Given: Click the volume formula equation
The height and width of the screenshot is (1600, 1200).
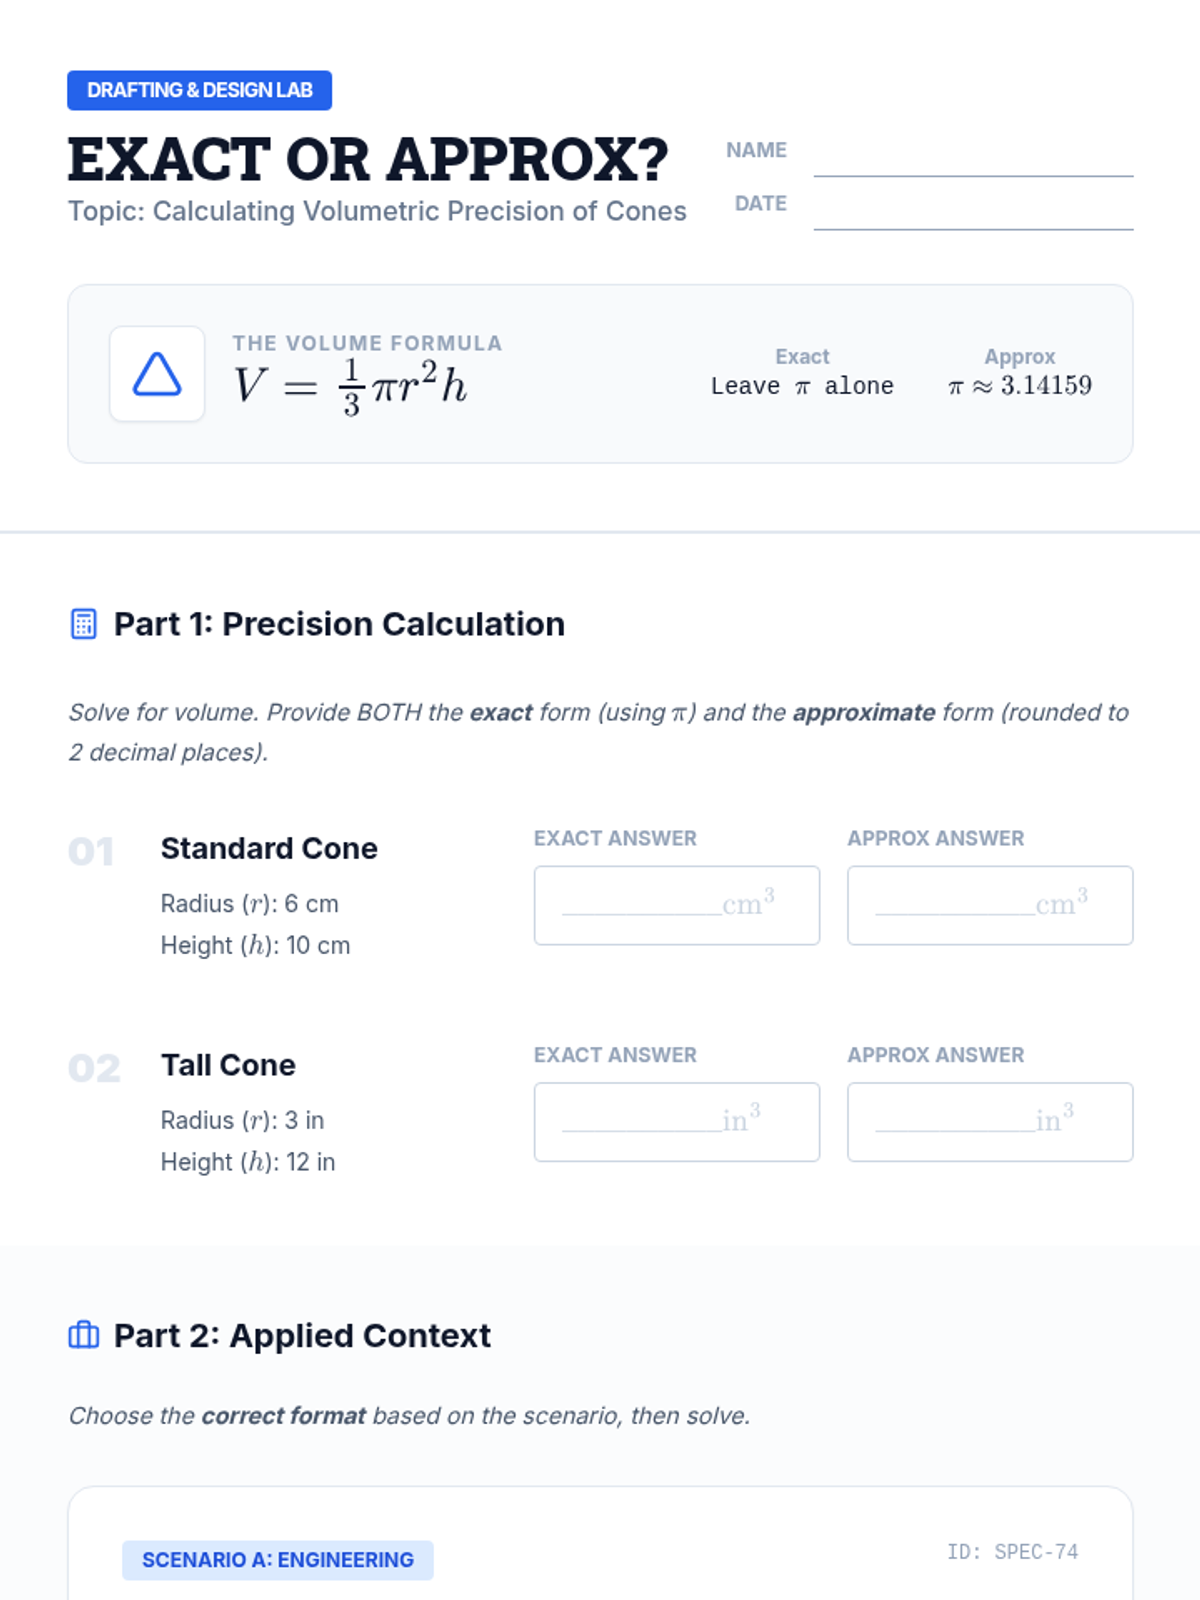Looking at the screenshot, I should [350, 386].
